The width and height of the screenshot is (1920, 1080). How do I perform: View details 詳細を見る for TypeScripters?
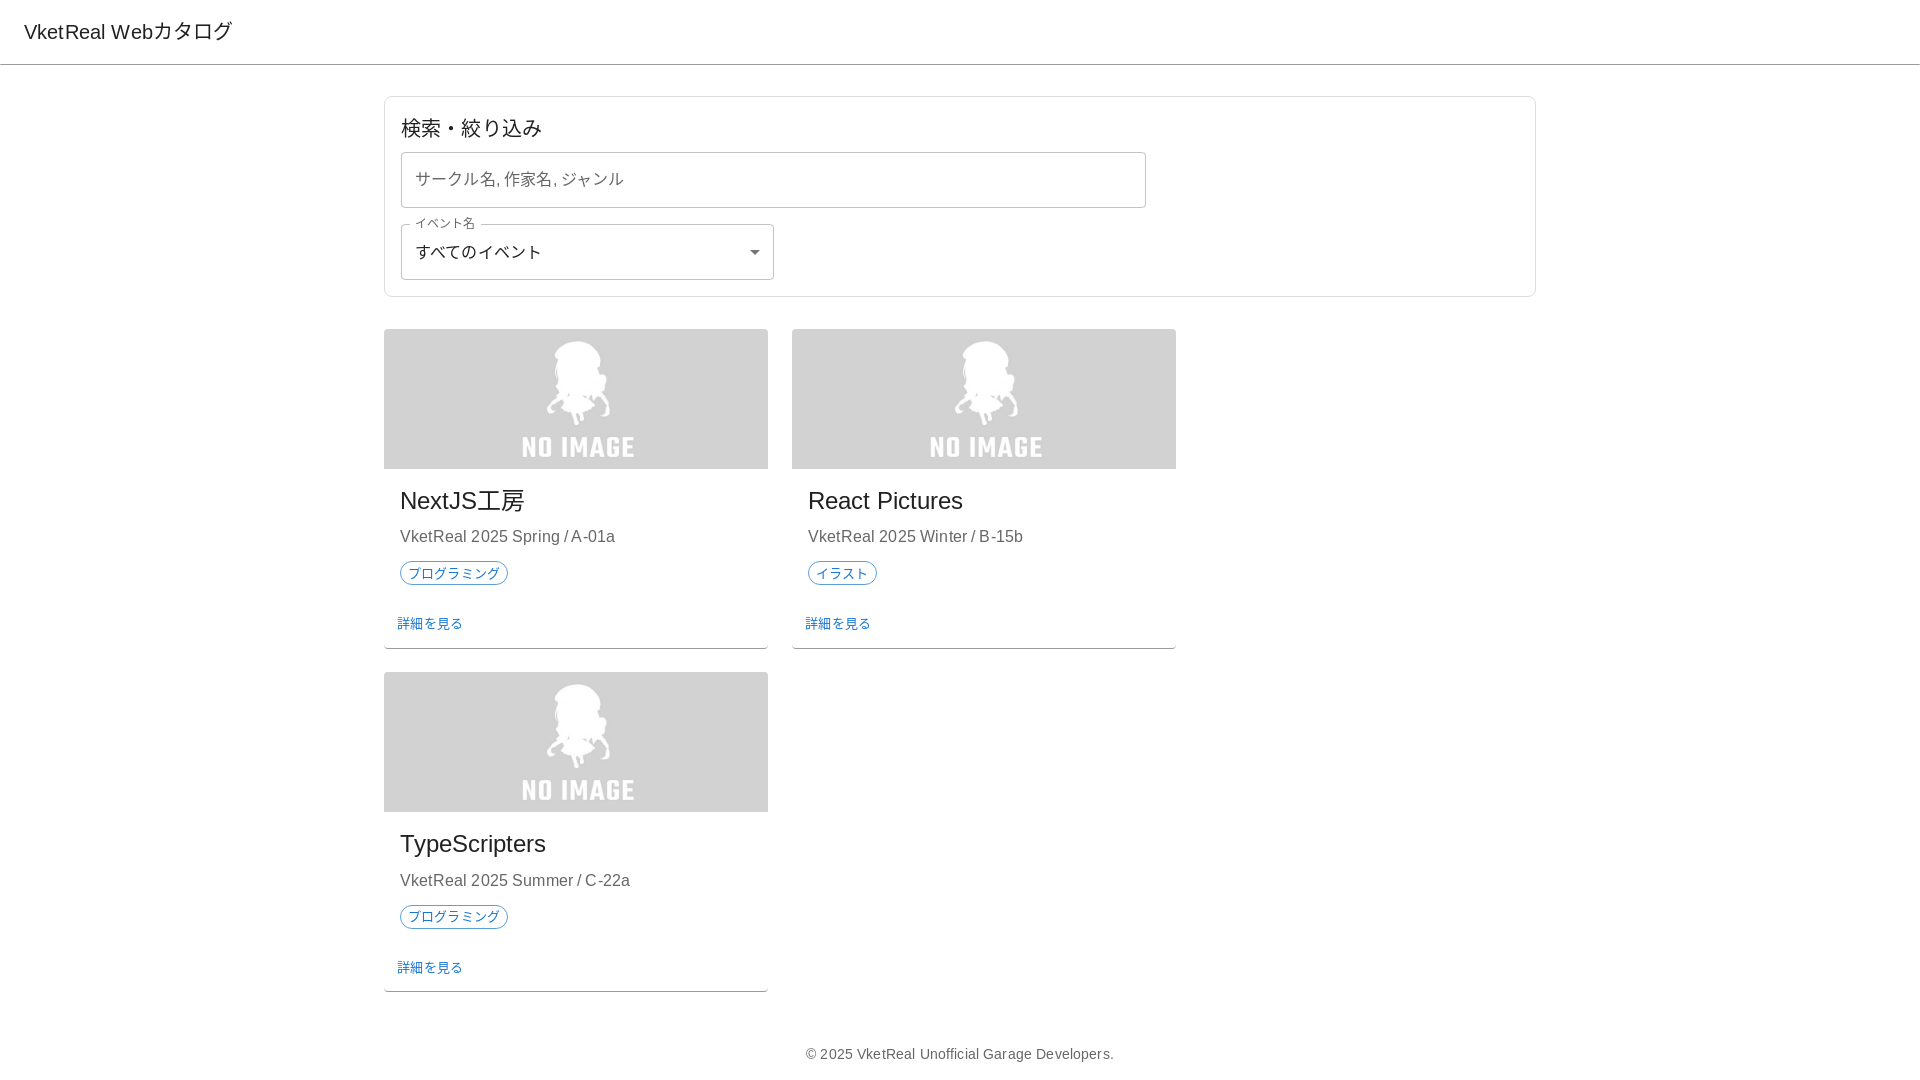(430, 968)
